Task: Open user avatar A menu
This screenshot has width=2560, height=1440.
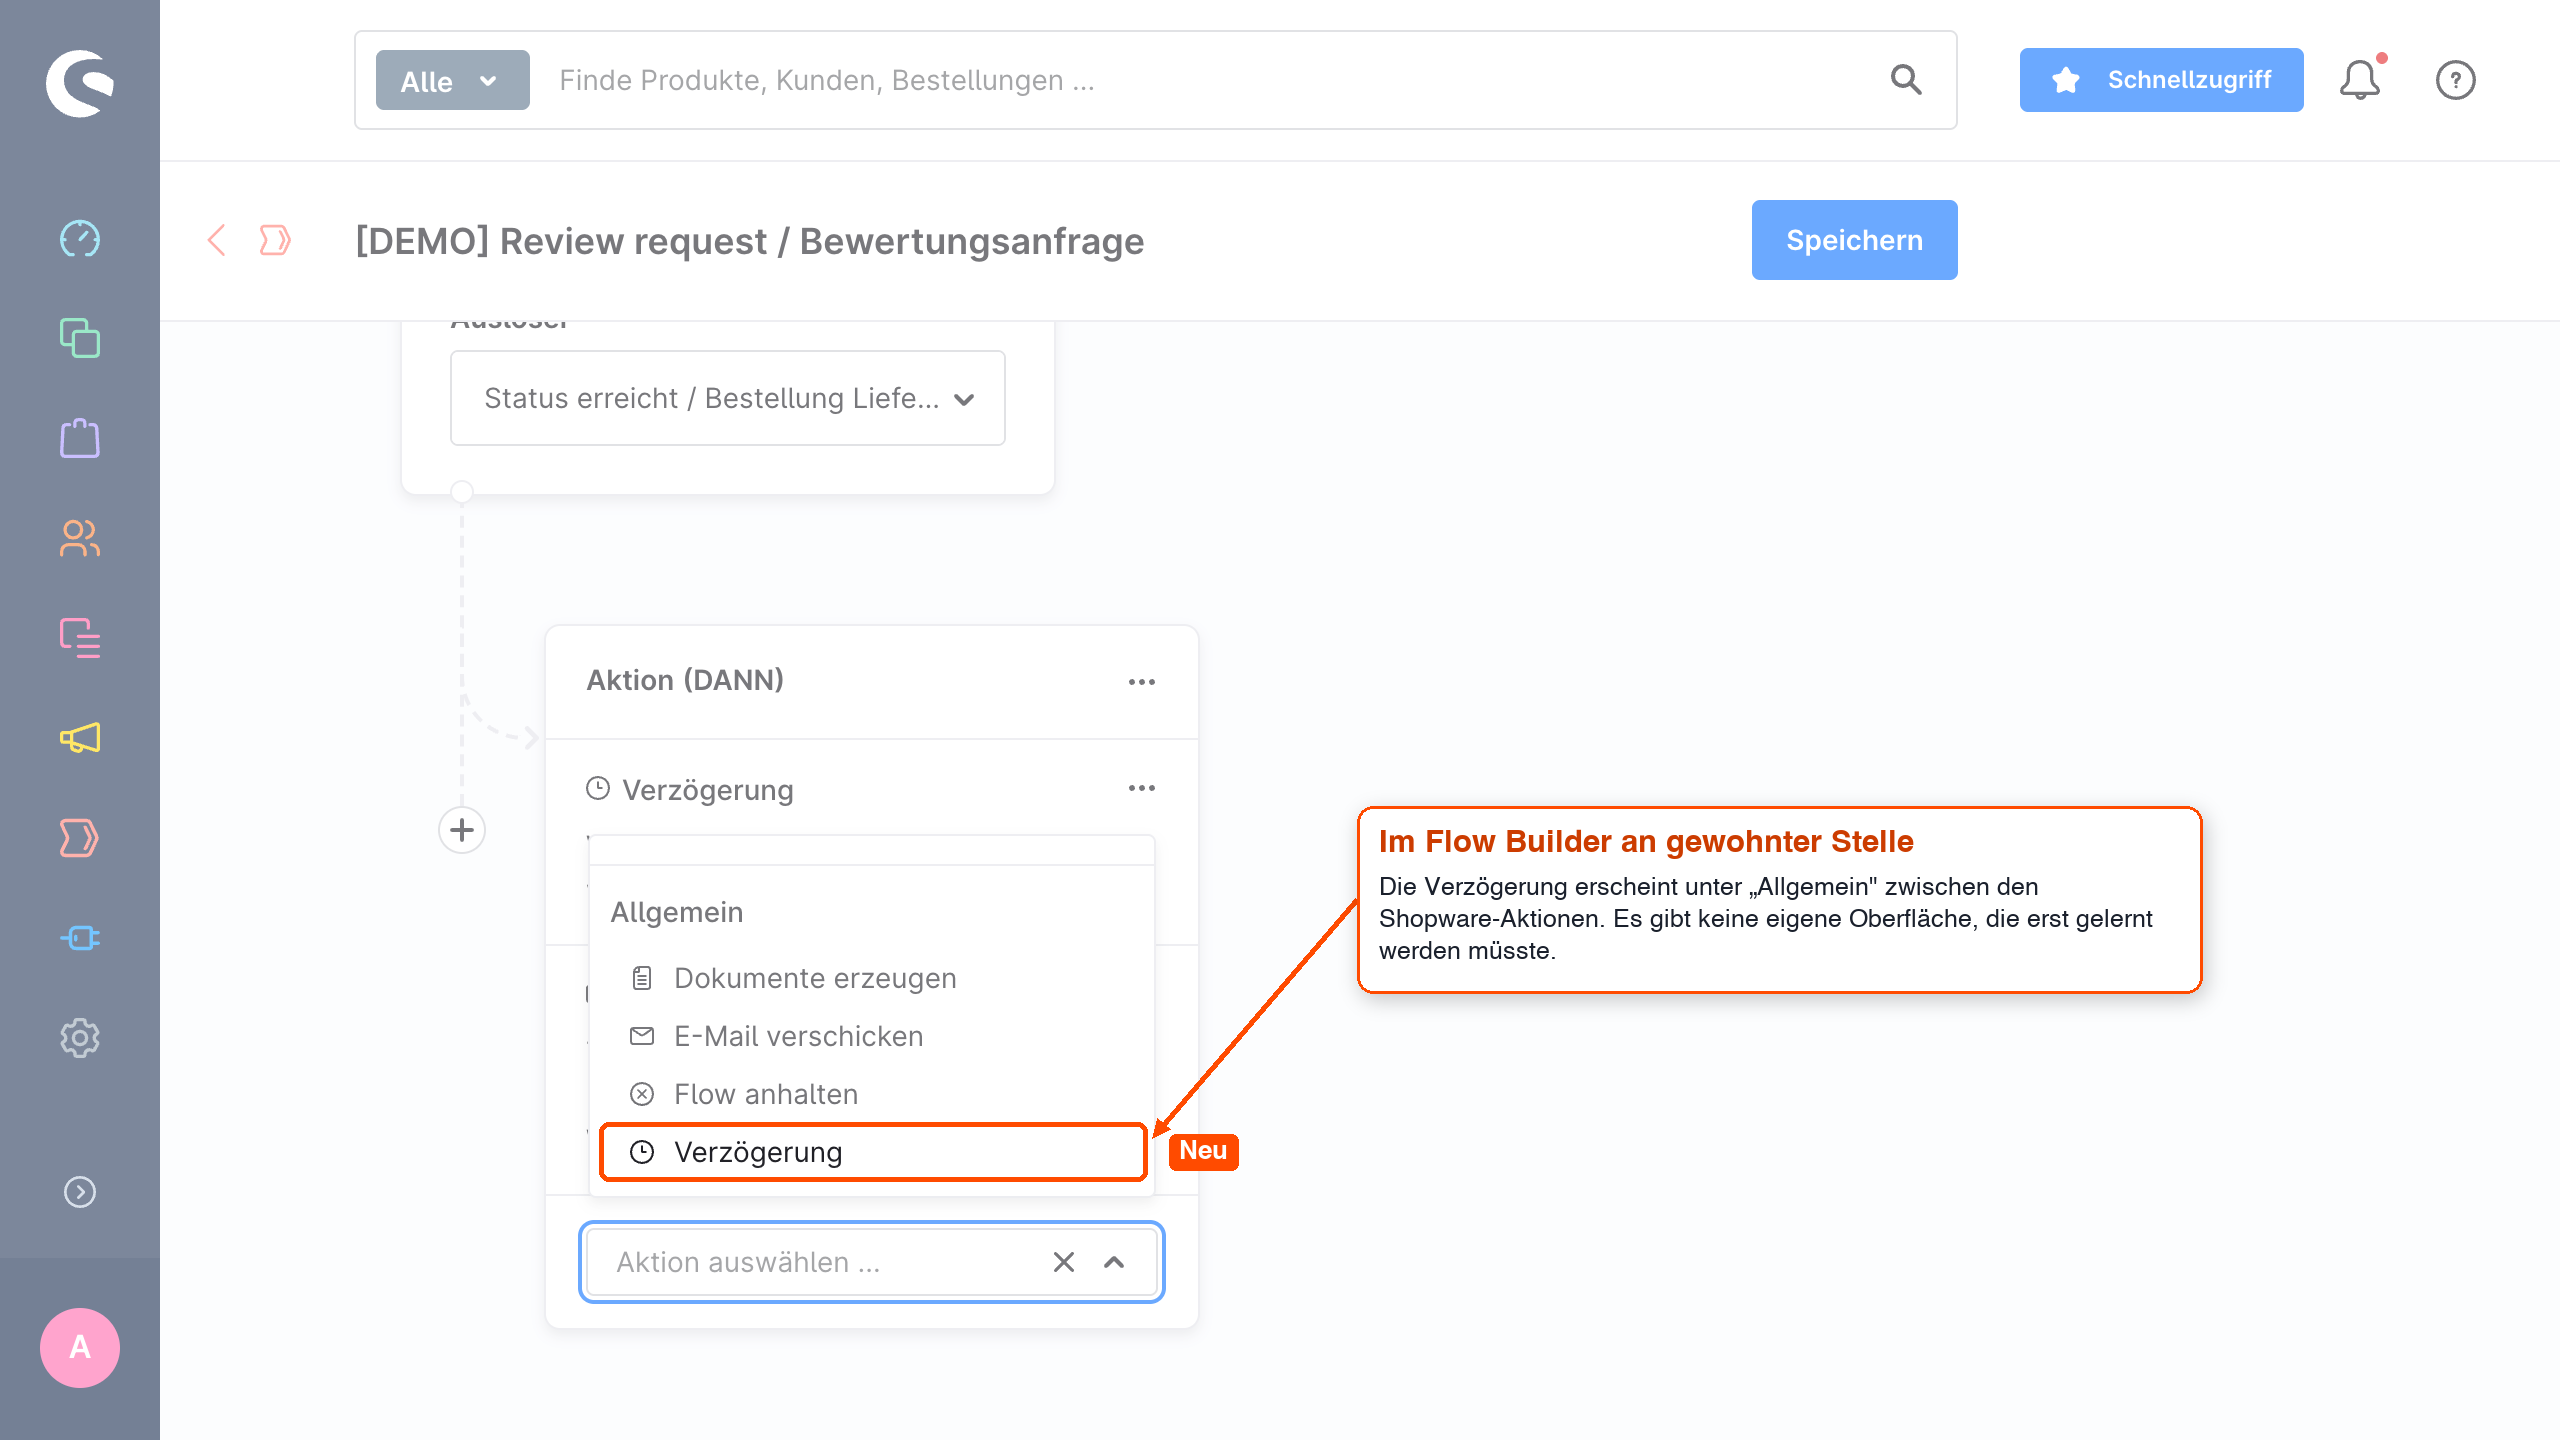Action: pyautogui.click(x=80, y=1348)
